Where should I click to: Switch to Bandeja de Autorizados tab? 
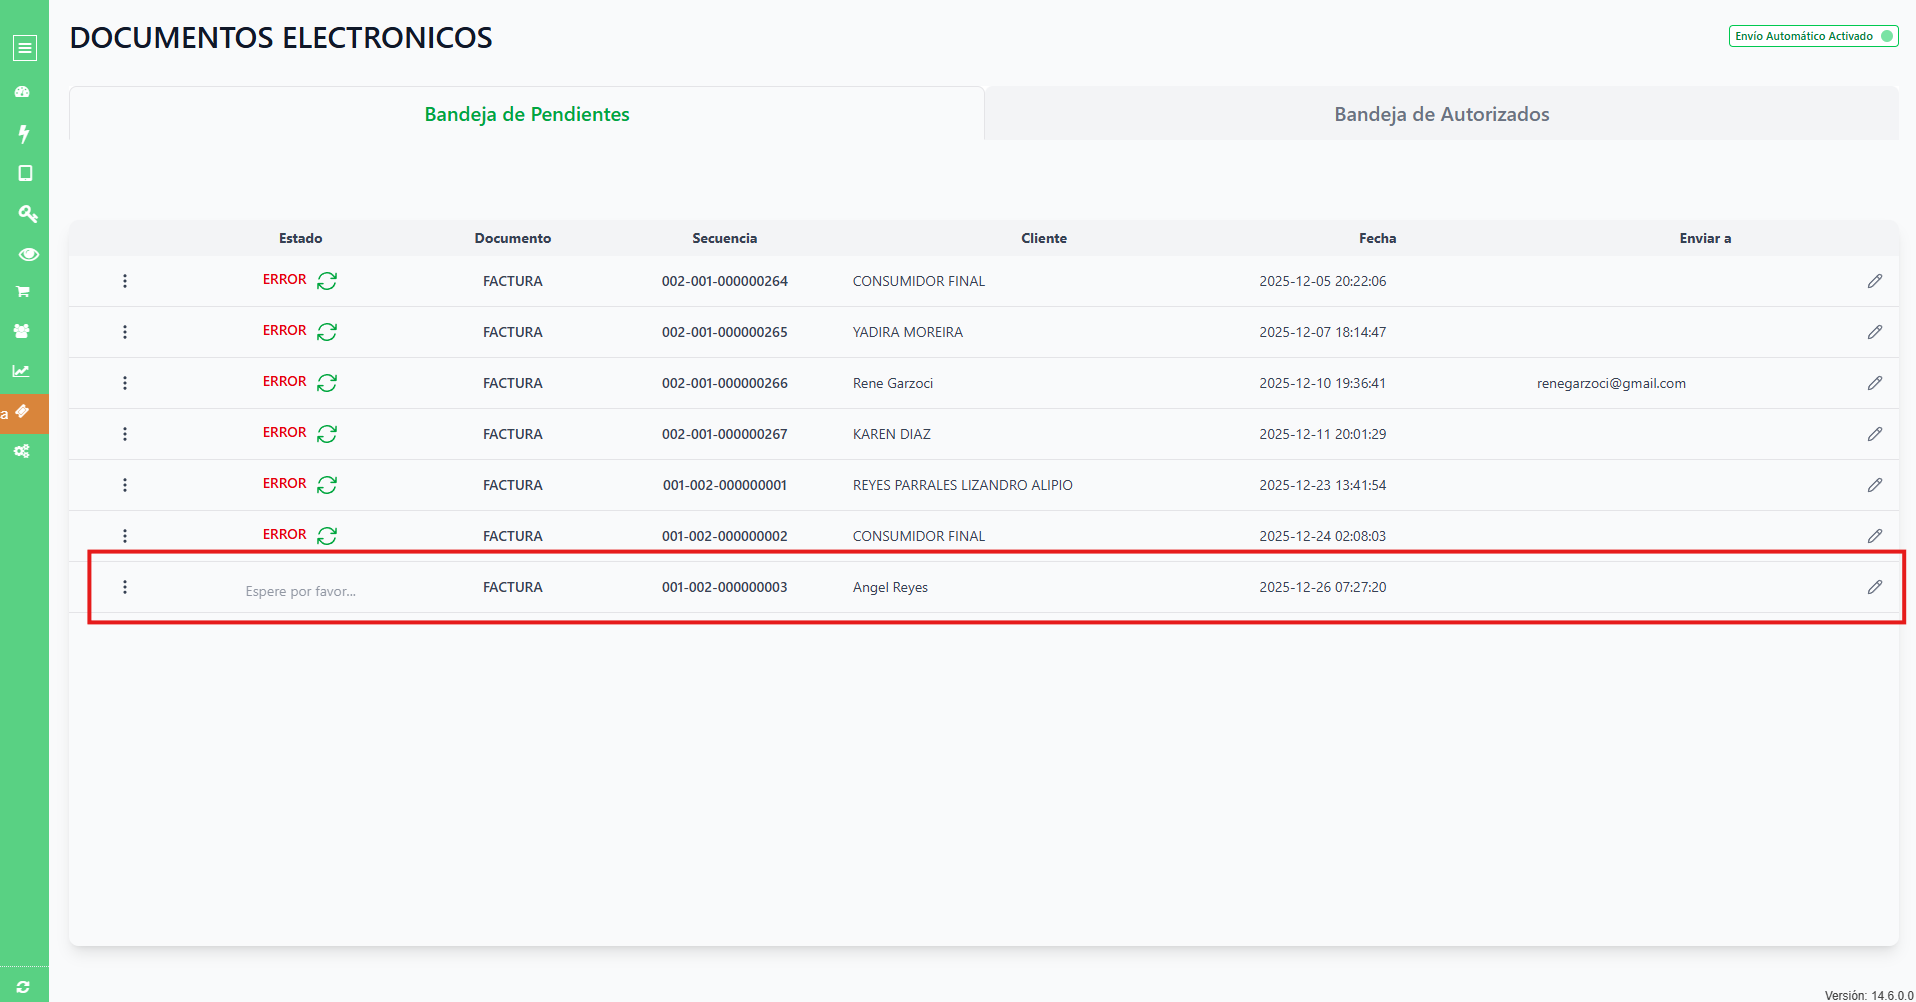coord(1442,114)
